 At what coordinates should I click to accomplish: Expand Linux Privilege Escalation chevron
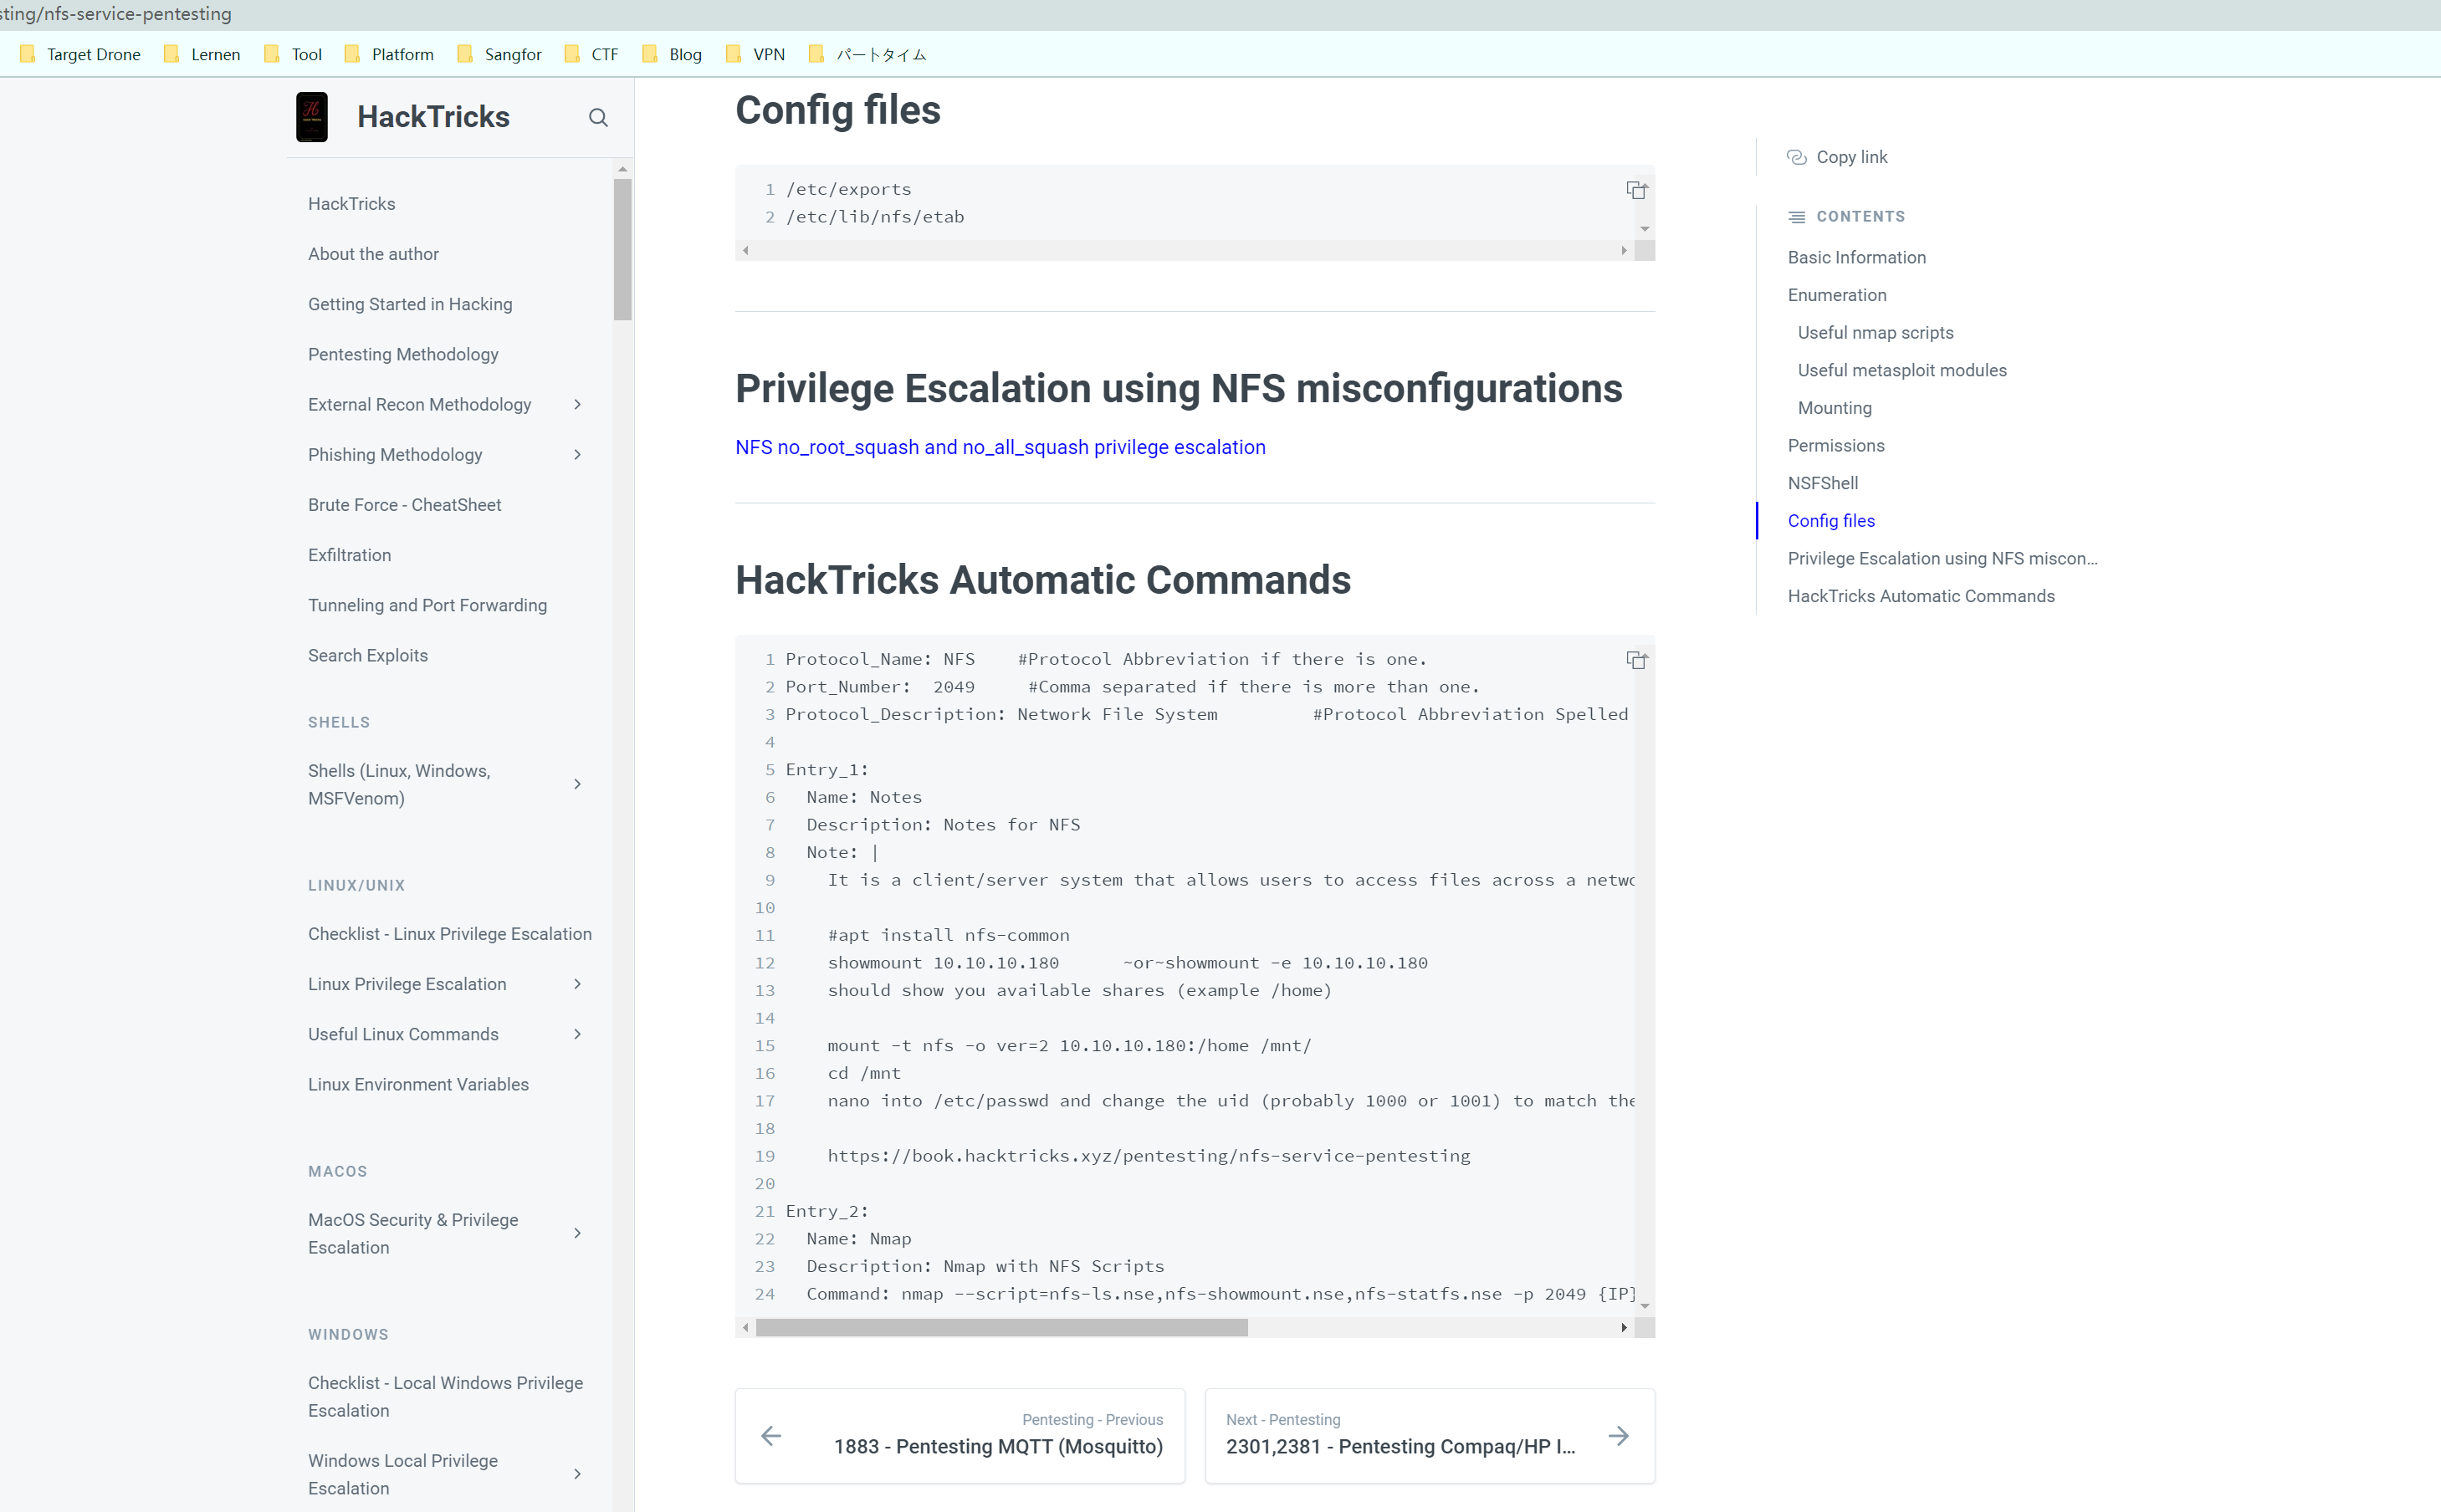[x=577, y=984]
